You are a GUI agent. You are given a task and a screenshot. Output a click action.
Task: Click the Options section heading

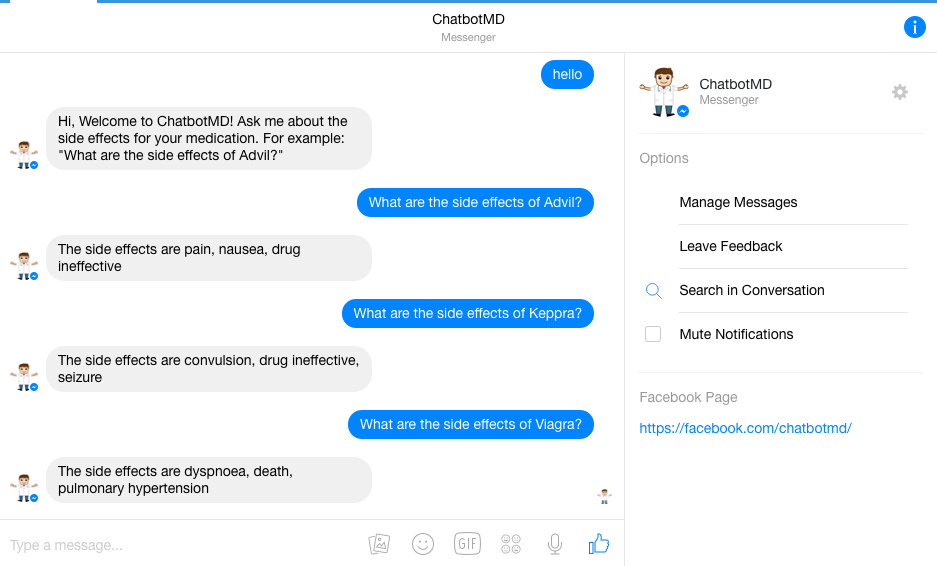pyautogui.click(x=664, y=158)
